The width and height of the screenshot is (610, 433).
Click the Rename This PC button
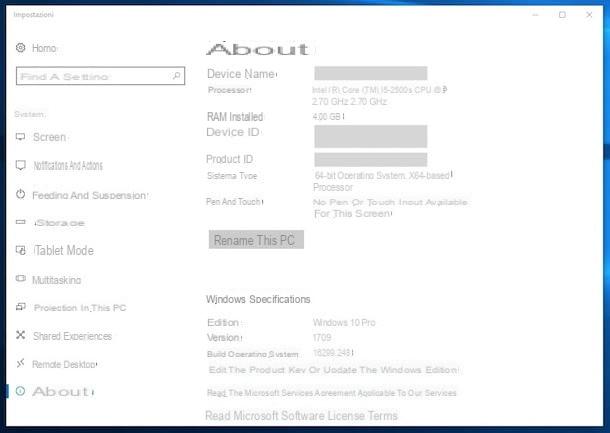256,240
